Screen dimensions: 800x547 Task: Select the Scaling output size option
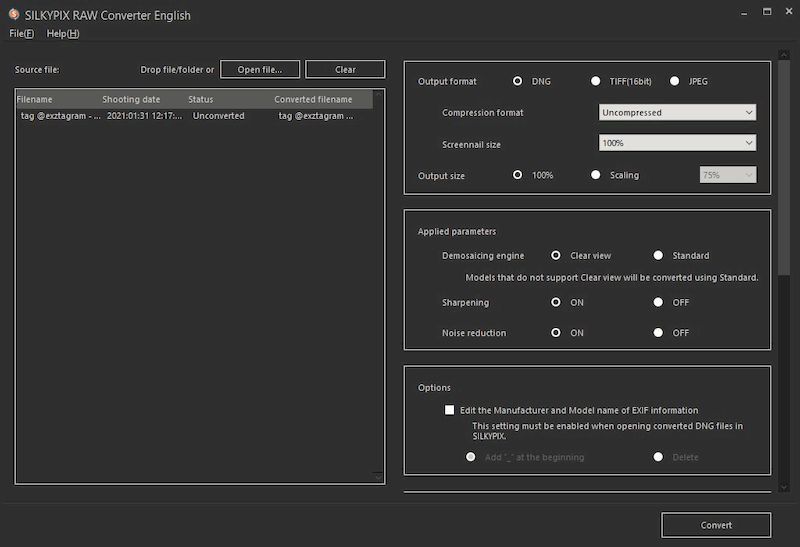tap(596, 175)
